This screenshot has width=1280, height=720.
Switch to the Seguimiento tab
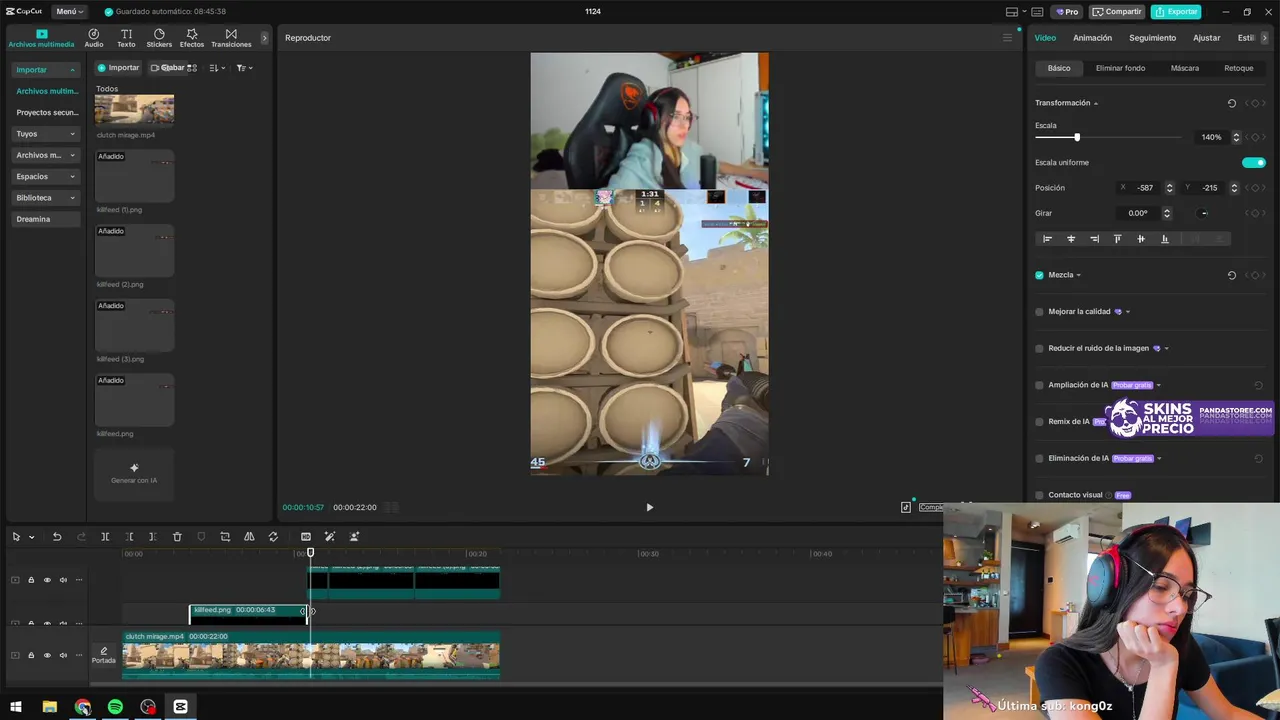point(1152,38)
